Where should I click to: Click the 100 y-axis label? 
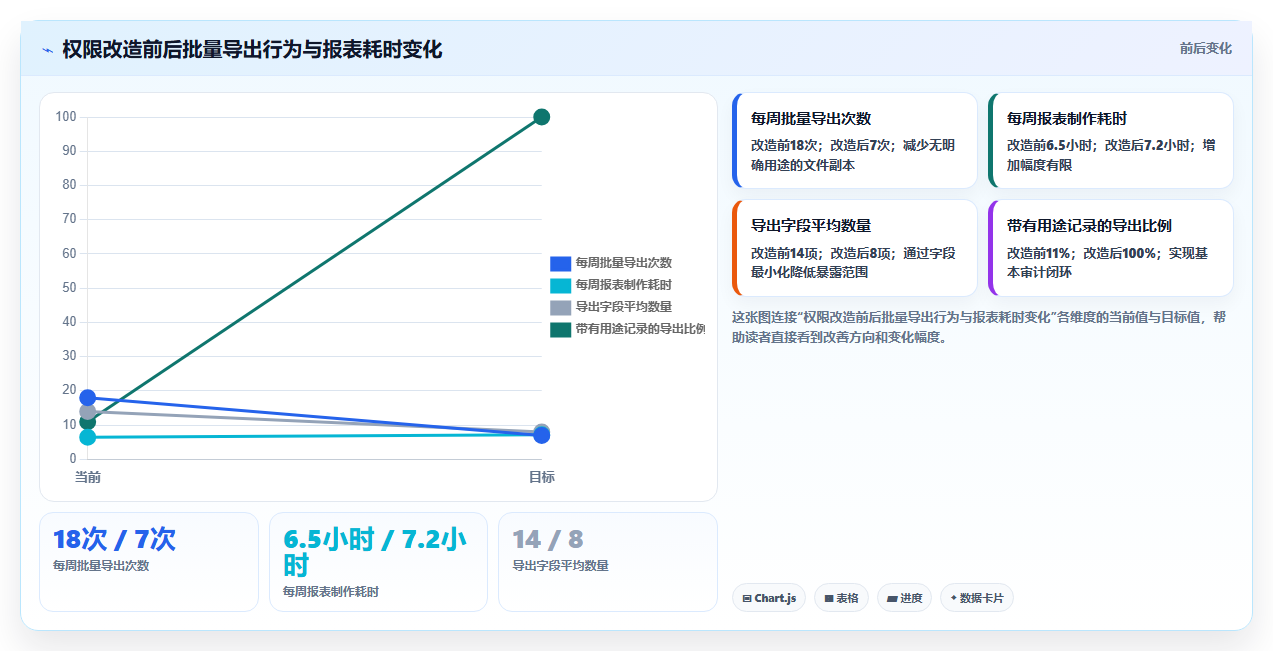[x=66, y=117]
